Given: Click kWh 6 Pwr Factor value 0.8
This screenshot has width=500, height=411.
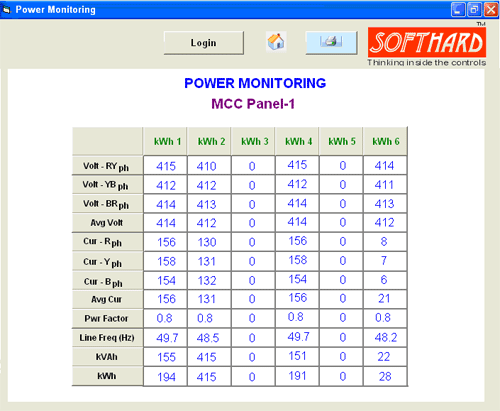Looking at the screenshot, I should click(x=385, y=318).
